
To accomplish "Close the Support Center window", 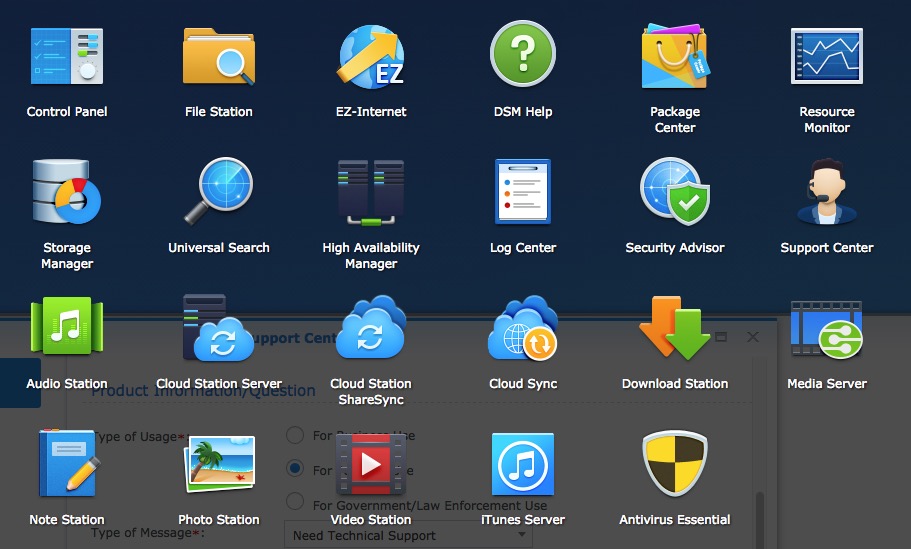I will point(753,337).
